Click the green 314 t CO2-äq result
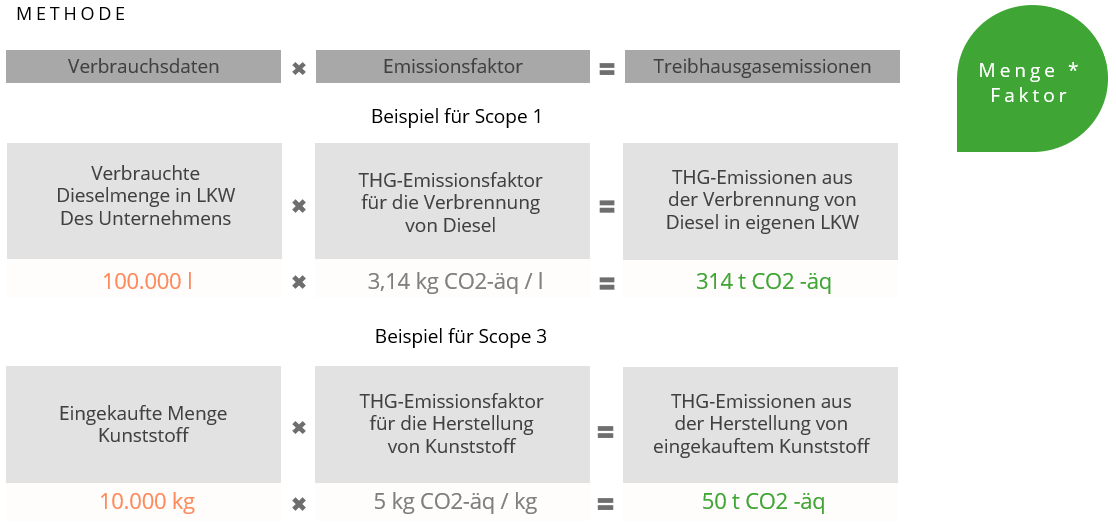 pos(764,281)
